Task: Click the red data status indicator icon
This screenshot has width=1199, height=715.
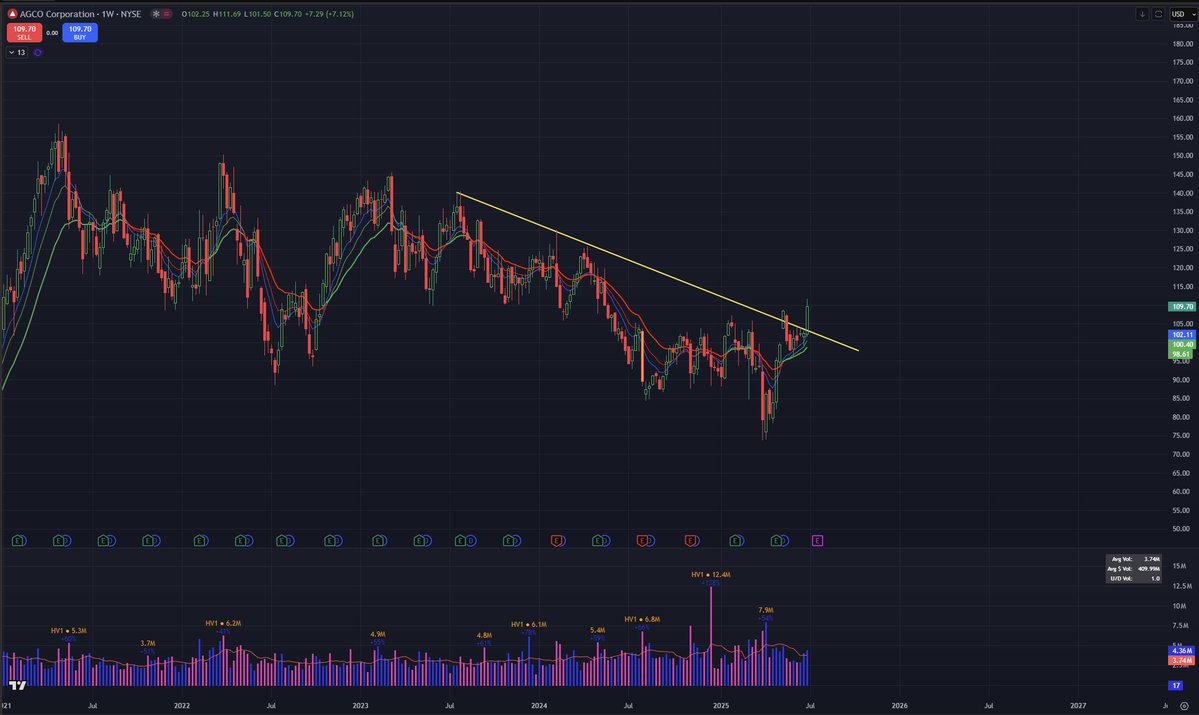Action: tap(167, 14)
